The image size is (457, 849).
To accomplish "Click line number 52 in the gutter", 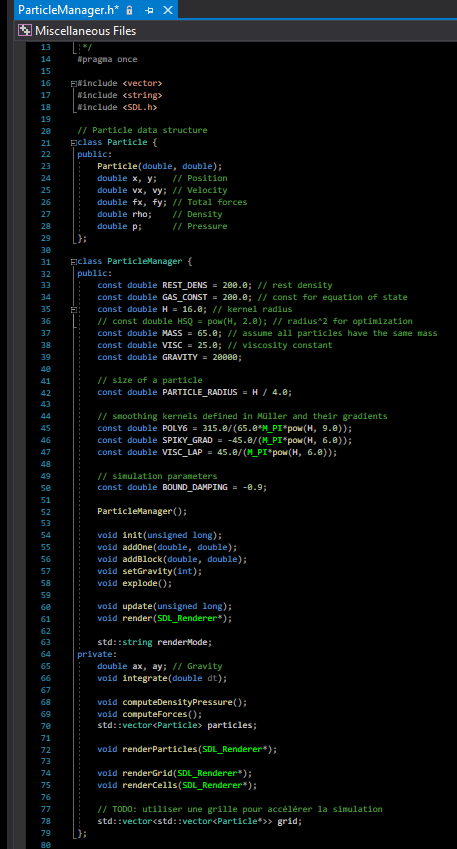I will point(45,512).
